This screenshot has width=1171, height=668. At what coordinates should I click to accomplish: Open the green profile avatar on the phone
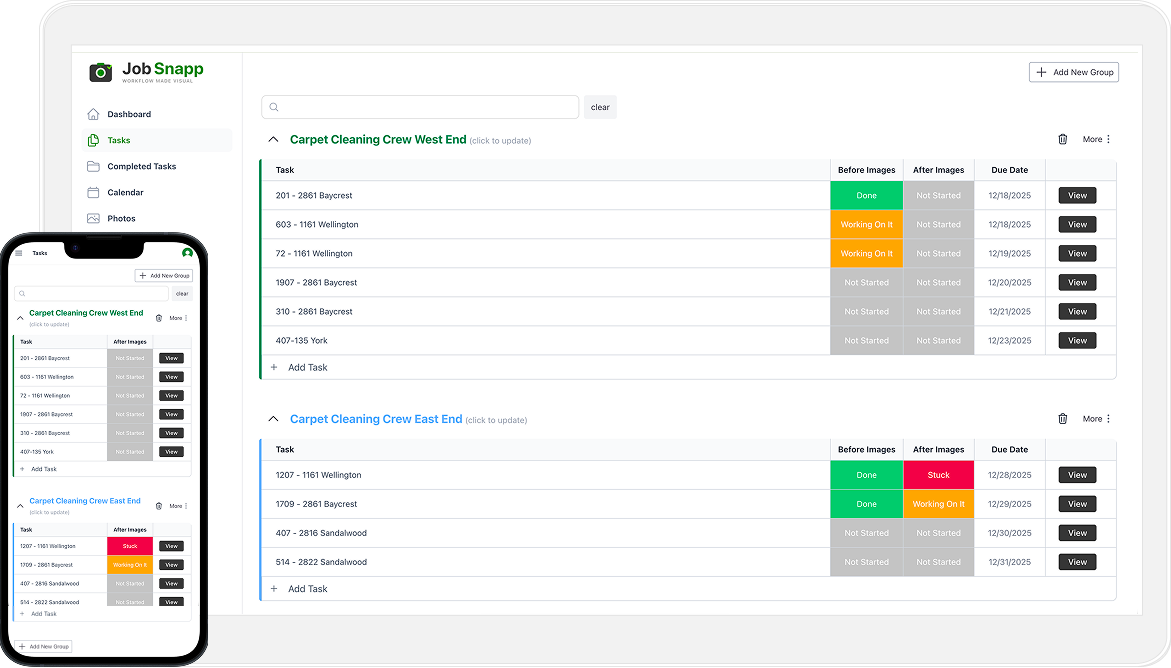pos(187,253)
